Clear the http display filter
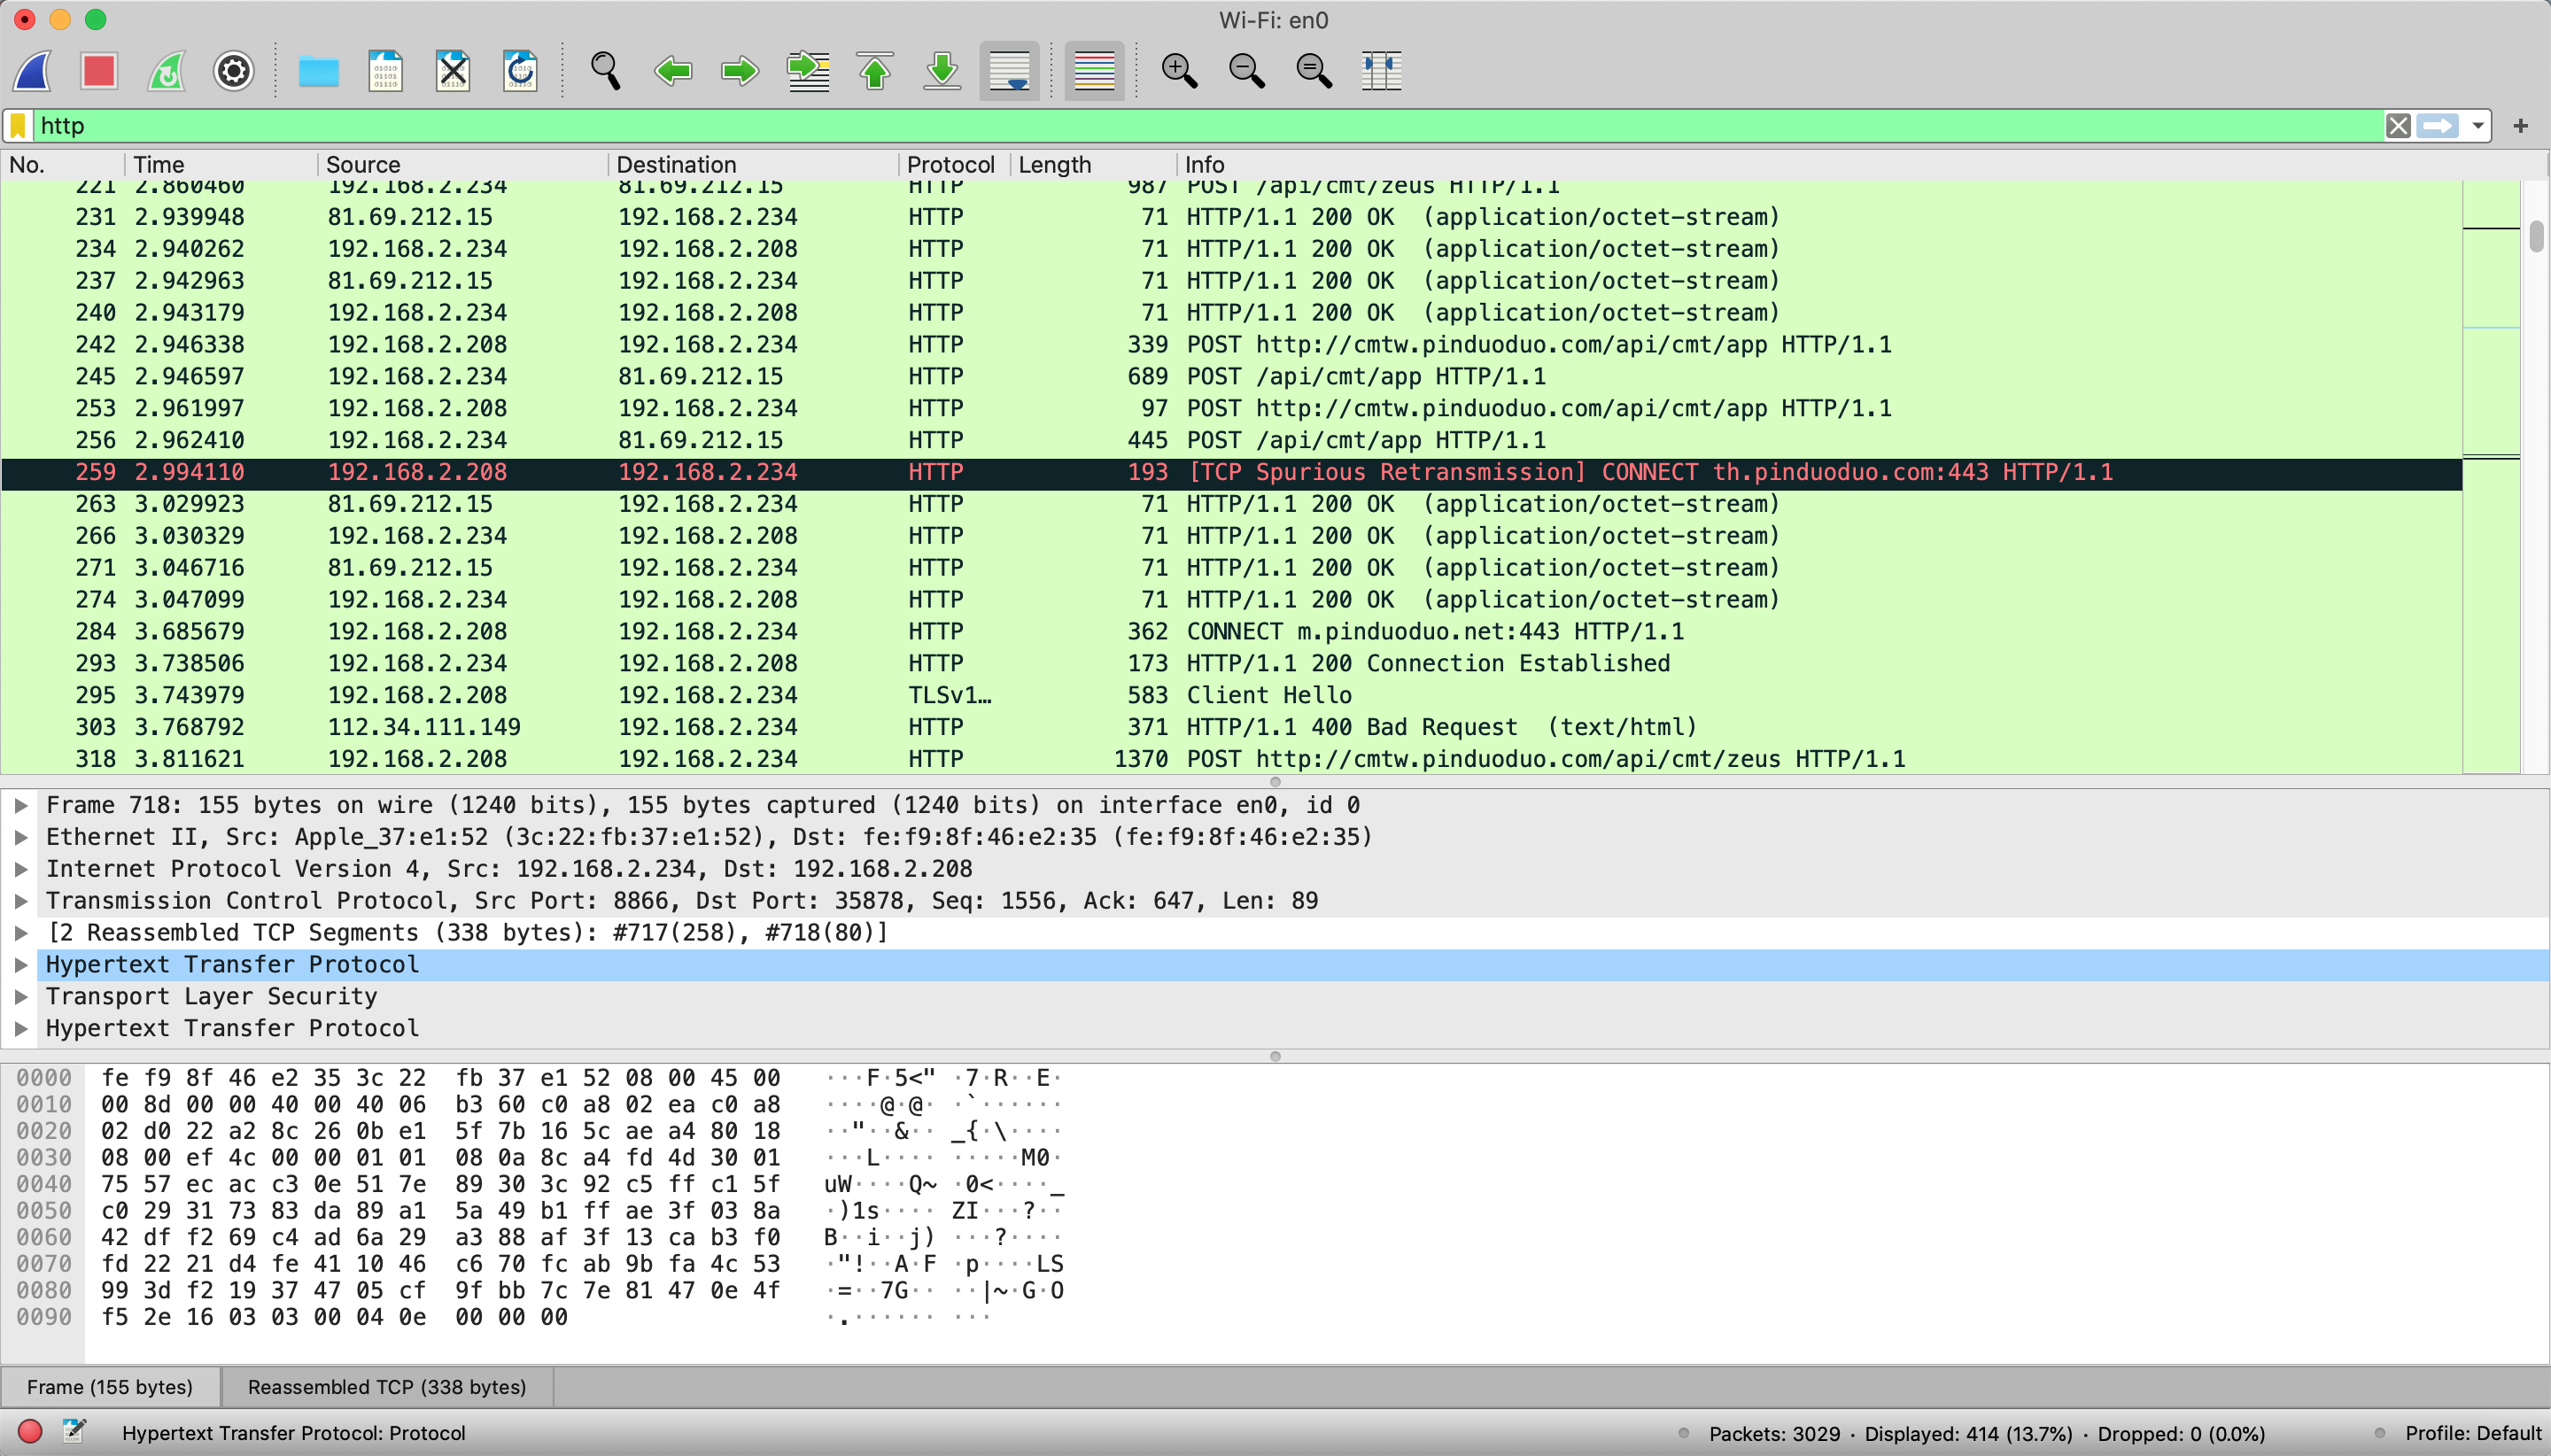This screenshot has height=1456, width=2551. pos(2397,126)
